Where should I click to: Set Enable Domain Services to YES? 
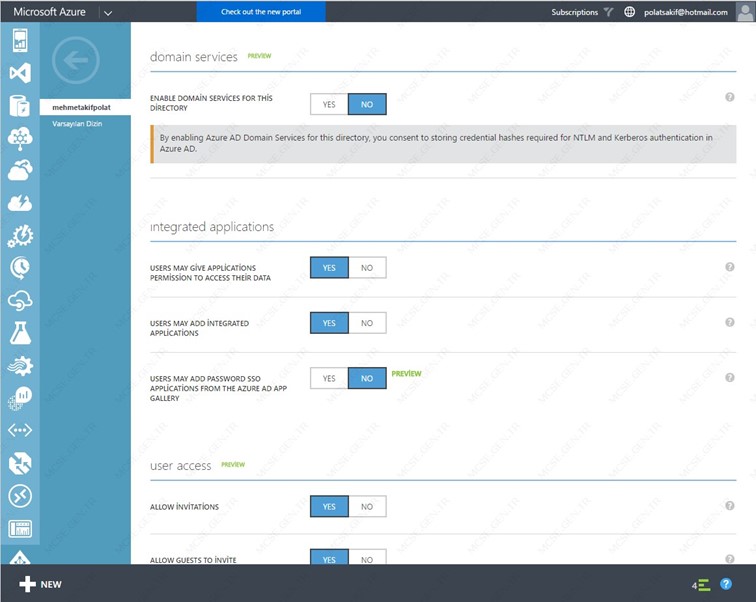[329, 104]
